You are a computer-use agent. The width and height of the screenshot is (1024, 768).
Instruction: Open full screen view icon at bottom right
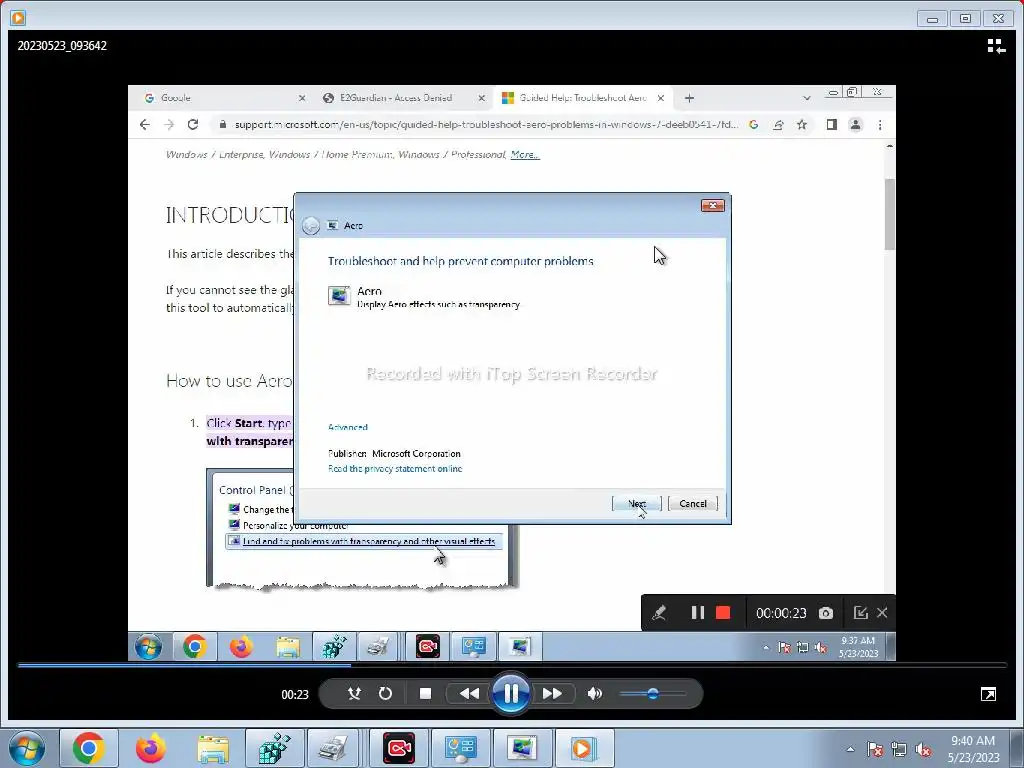coord(988,694)
